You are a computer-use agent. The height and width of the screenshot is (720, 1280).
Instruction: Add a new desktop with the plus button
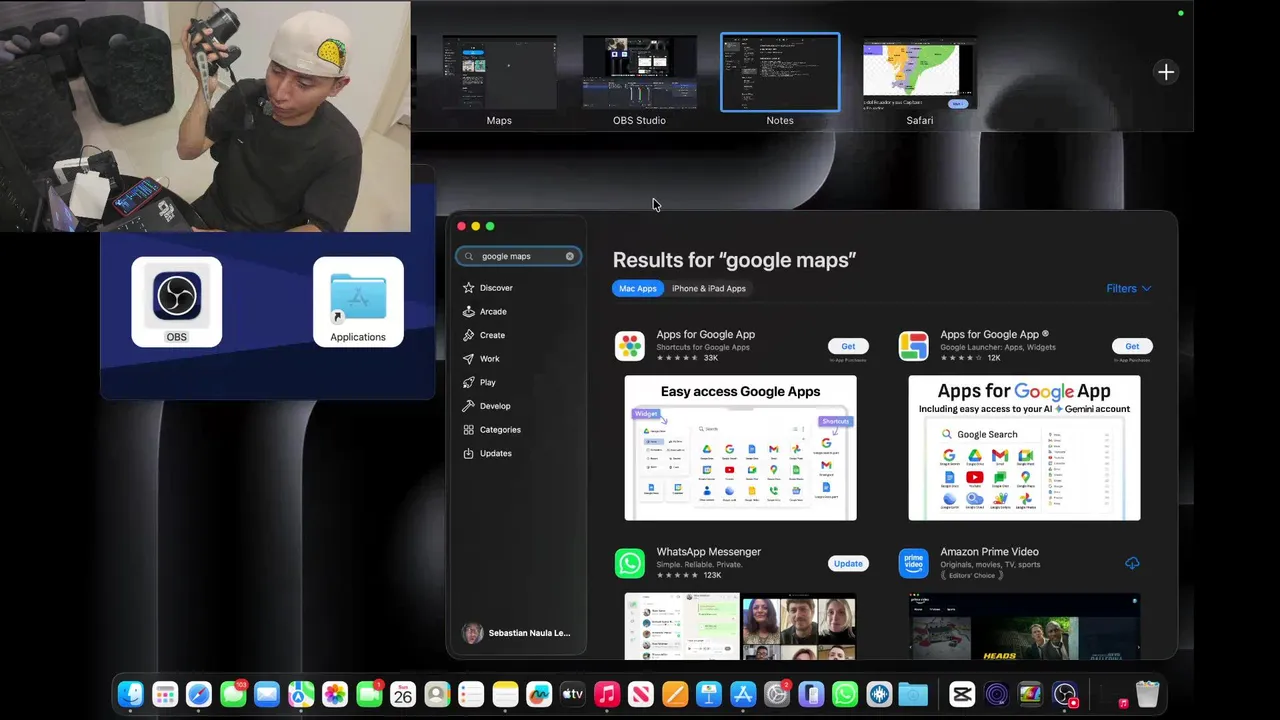(x=1166, y=72)
